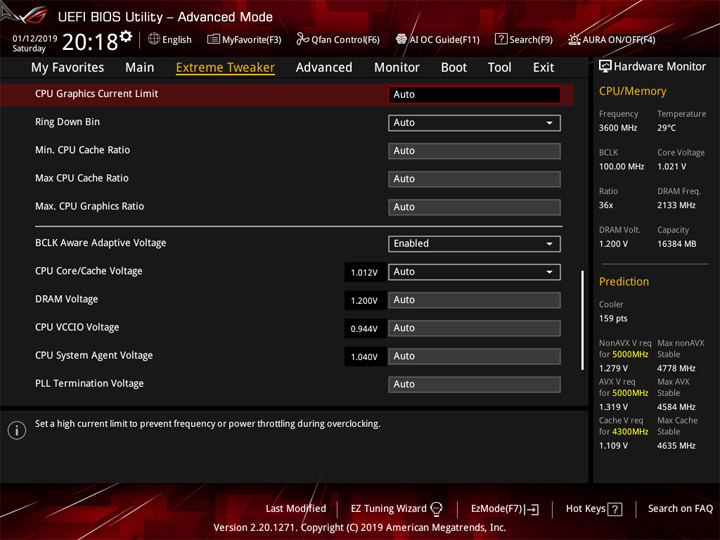Switch to My Favorites tab
This screenshot has height=540, width=720.
[68, 68]
